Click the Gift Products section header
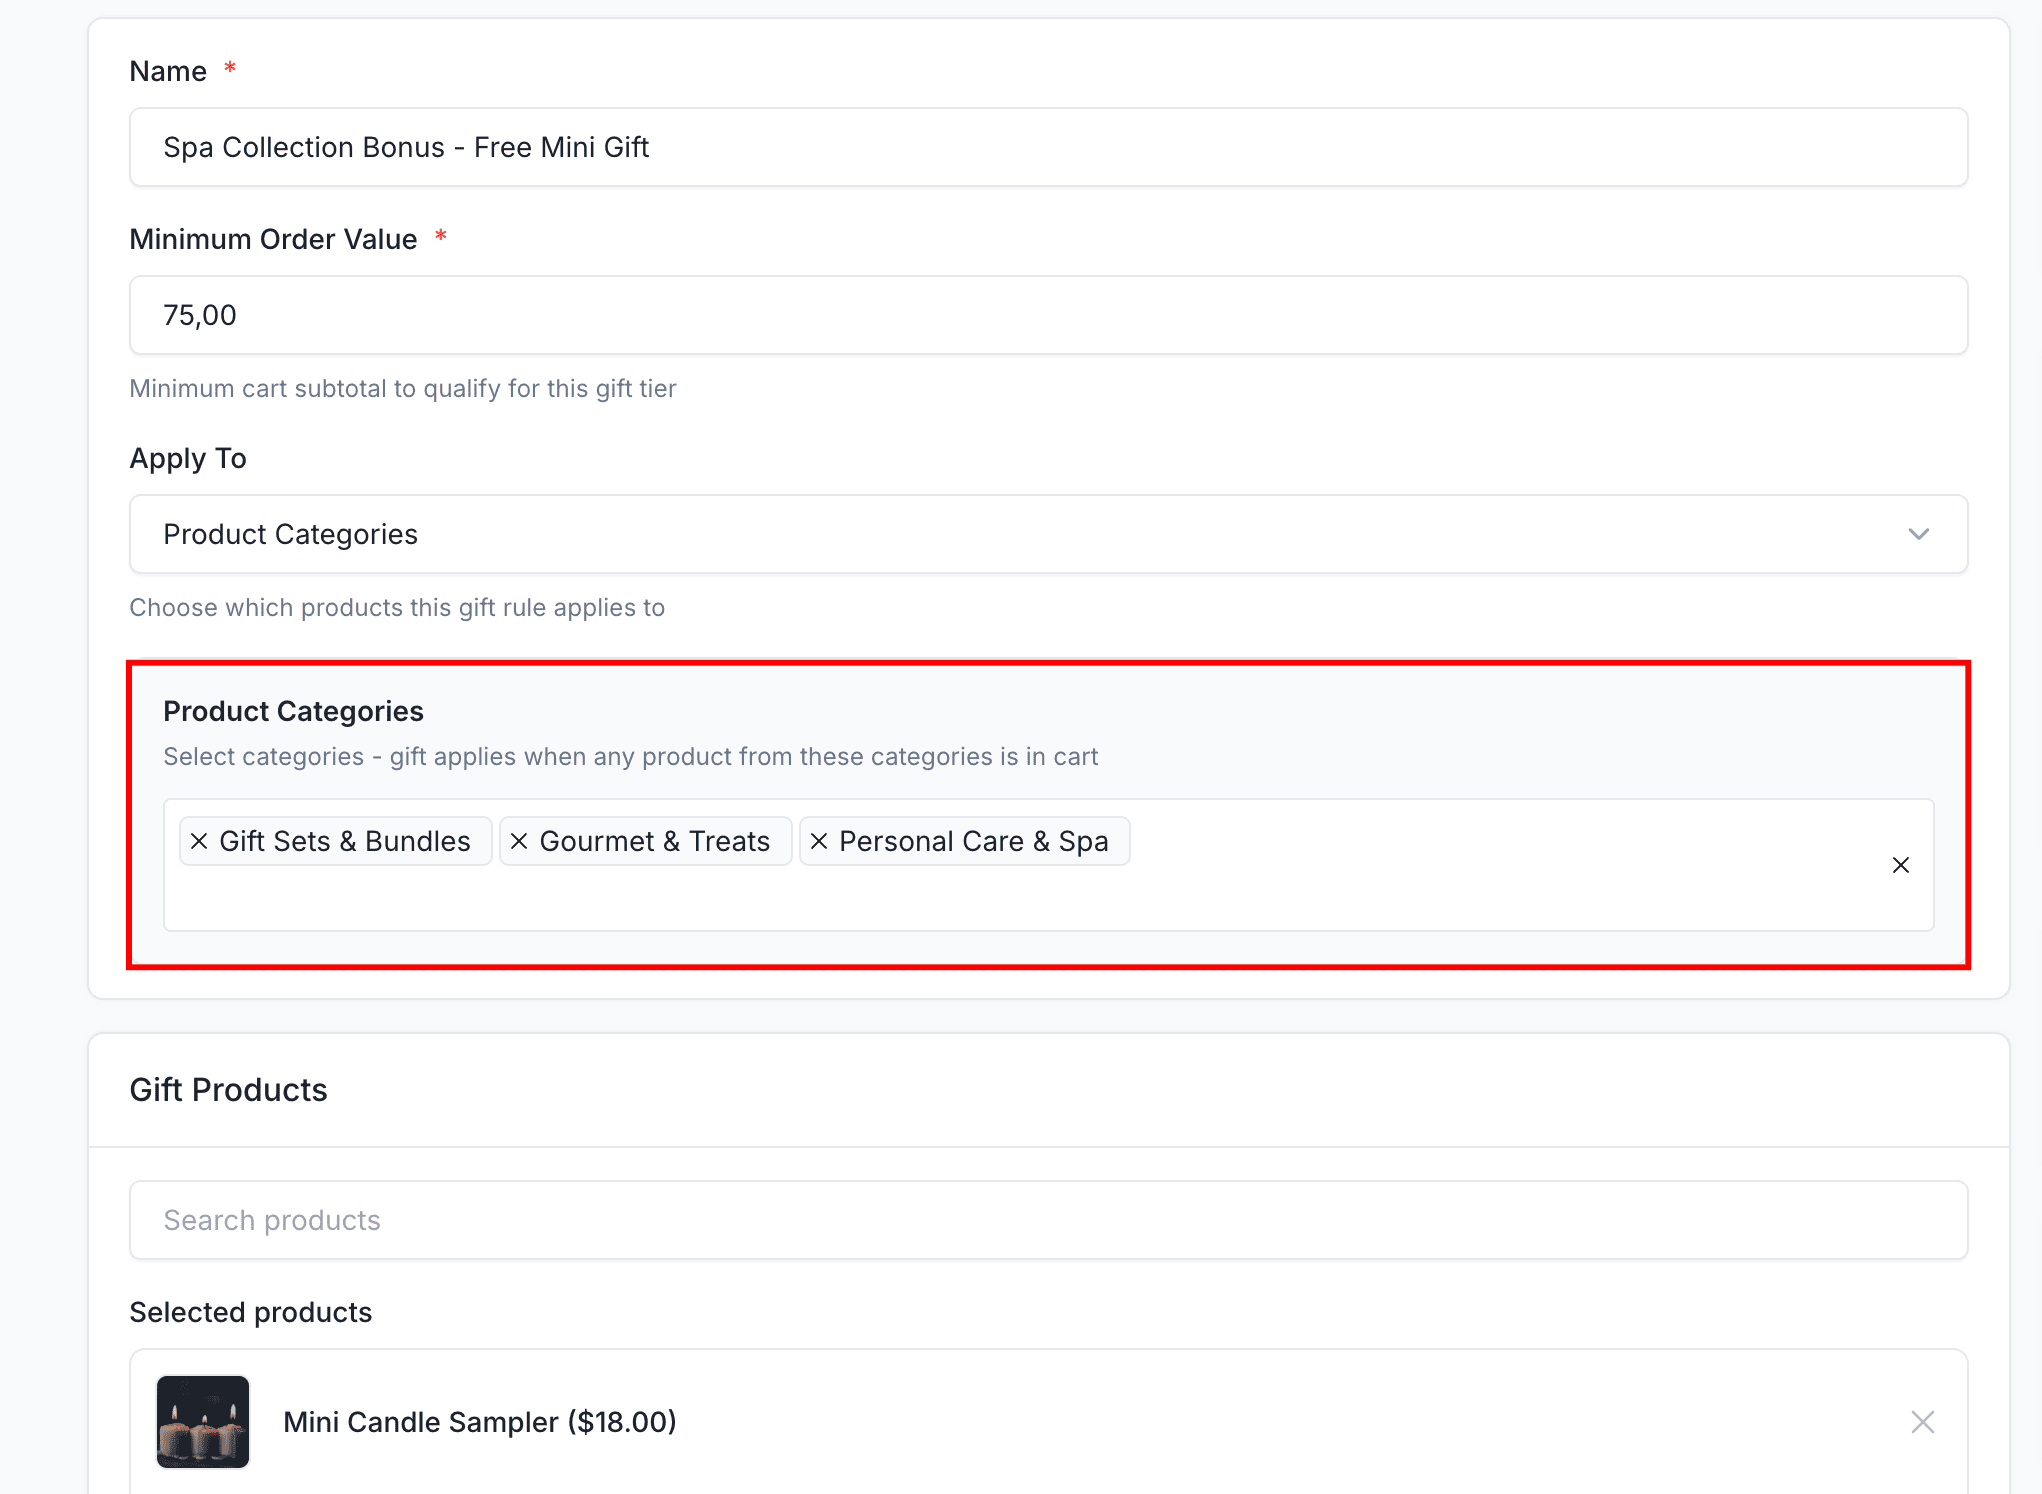 (228, 1089)
